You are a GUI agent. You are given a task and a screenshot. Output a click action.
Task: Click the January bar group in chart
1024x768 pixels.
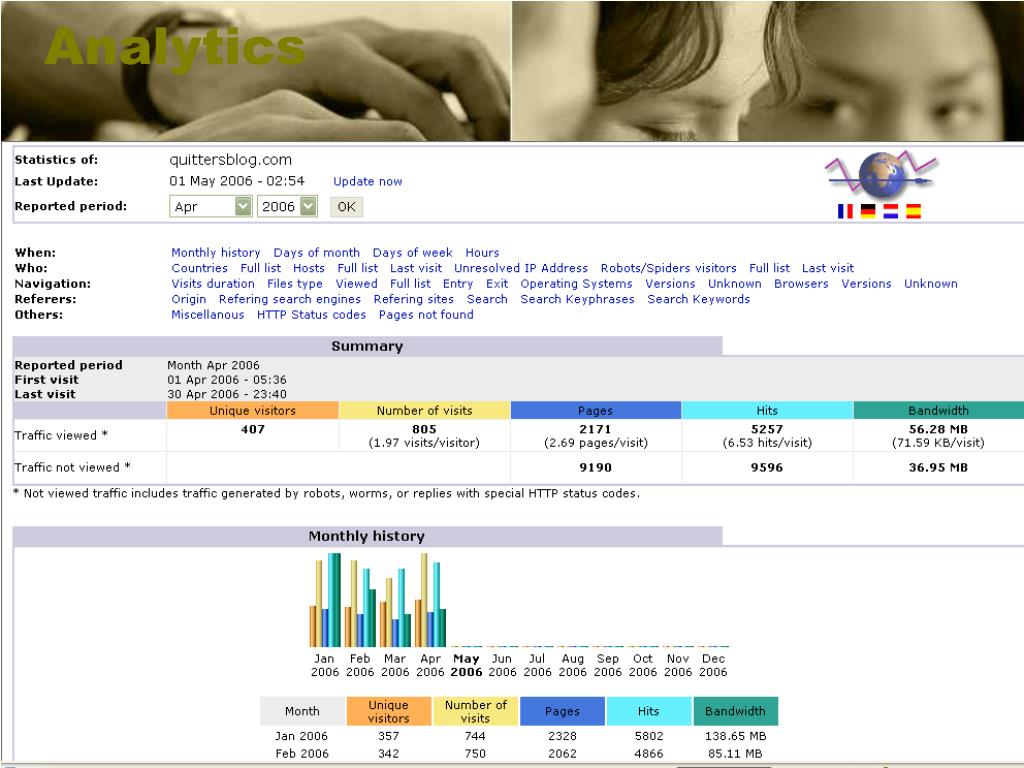[x=325, y=600]
